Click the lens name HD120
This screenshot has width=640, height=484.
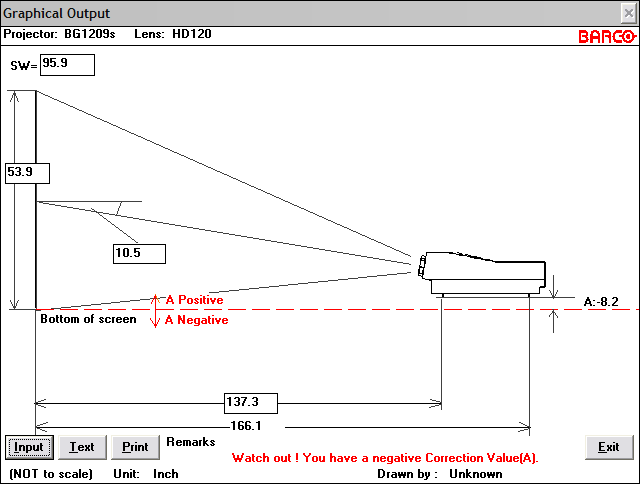[192, 34]
